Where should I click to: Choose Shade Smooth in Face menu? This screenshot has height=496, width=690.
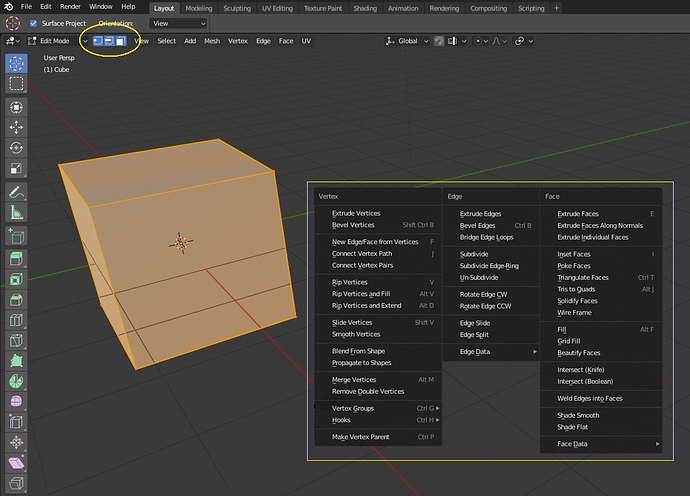coord(601,415)
